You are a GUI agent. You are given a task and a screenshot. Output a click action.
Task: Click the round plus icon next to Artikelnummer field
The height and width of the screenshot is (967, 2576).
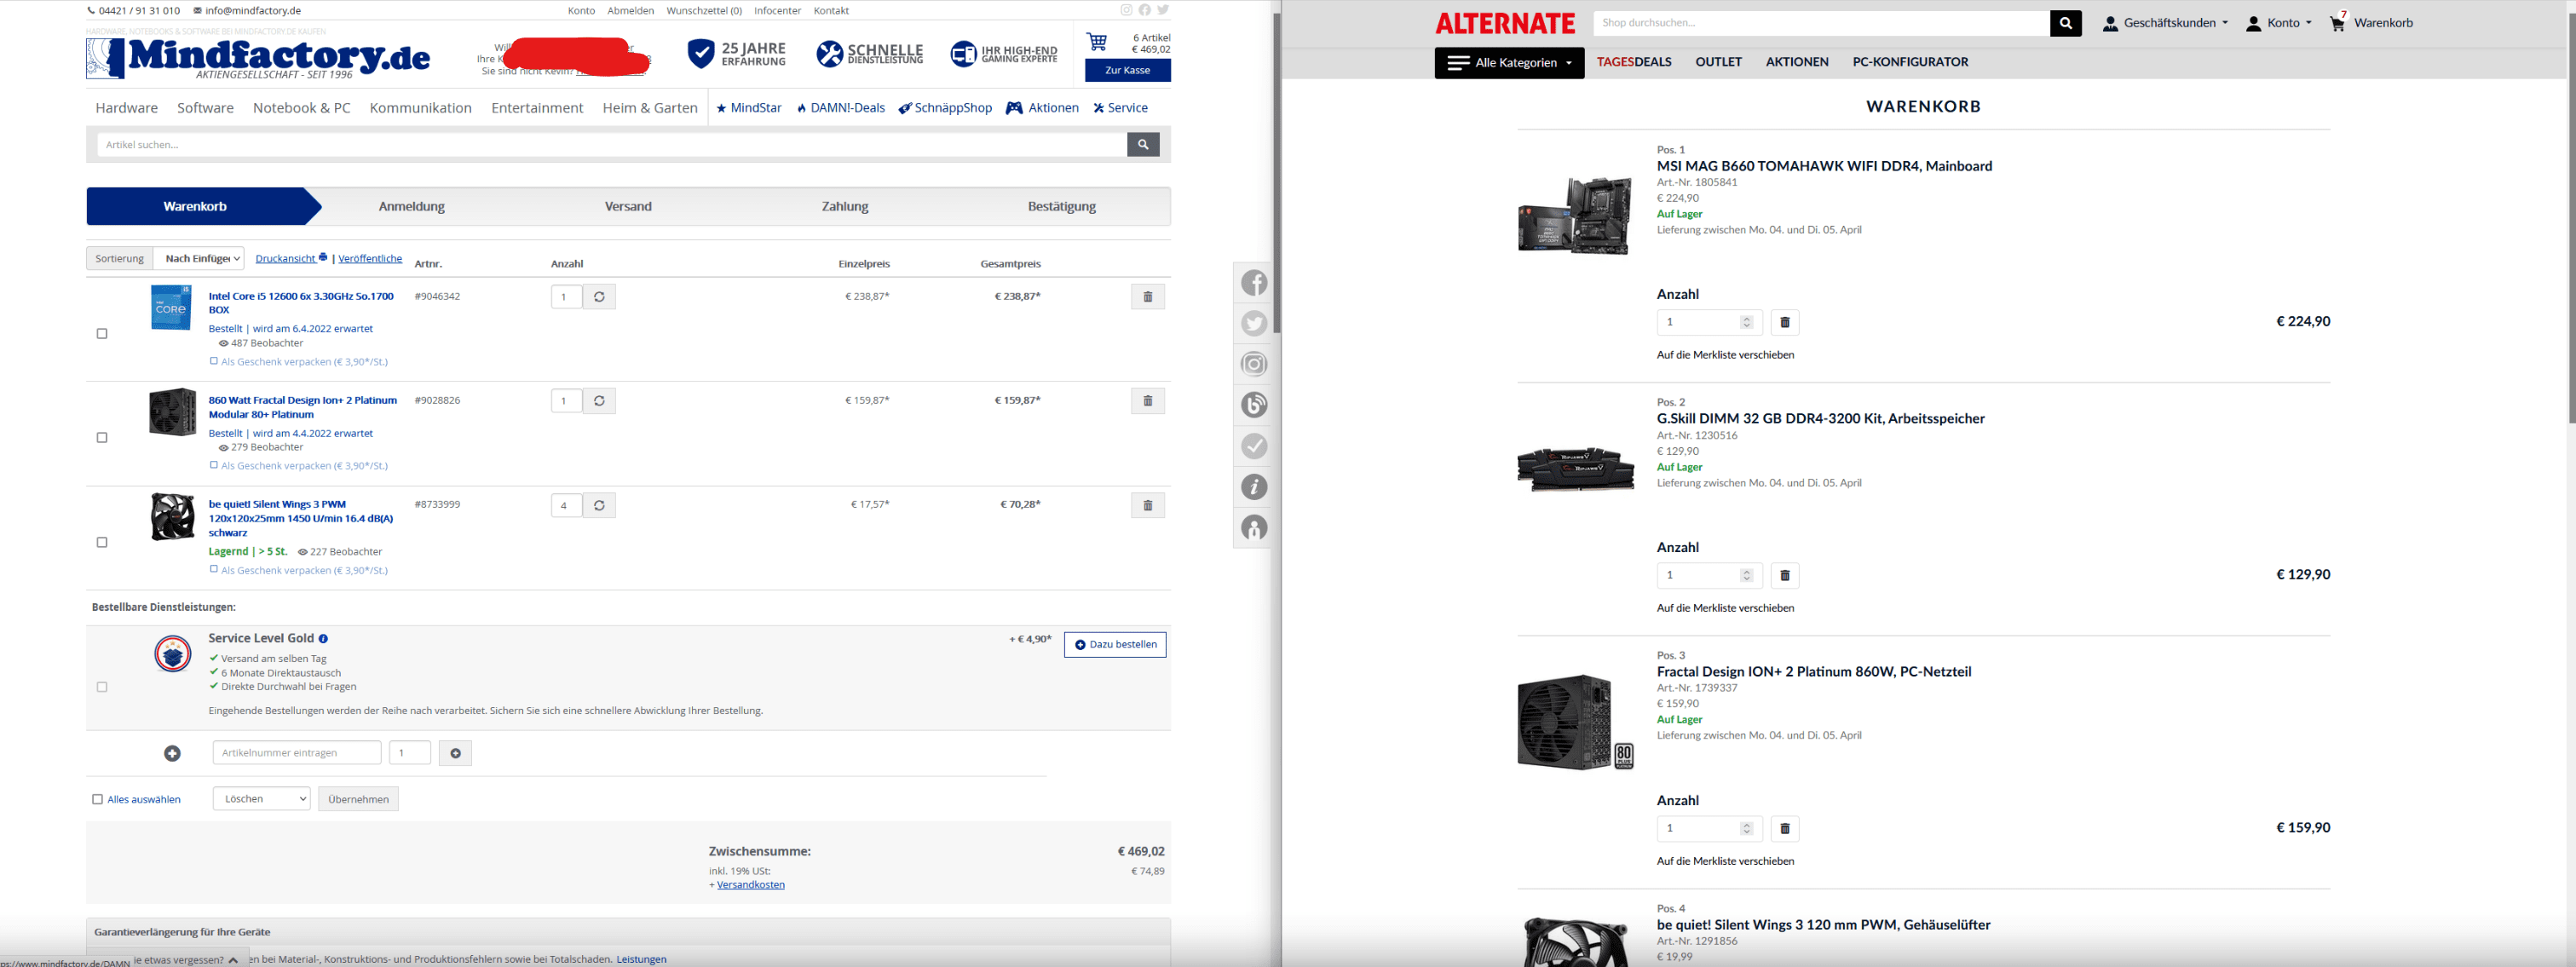(x=172, y=753)
